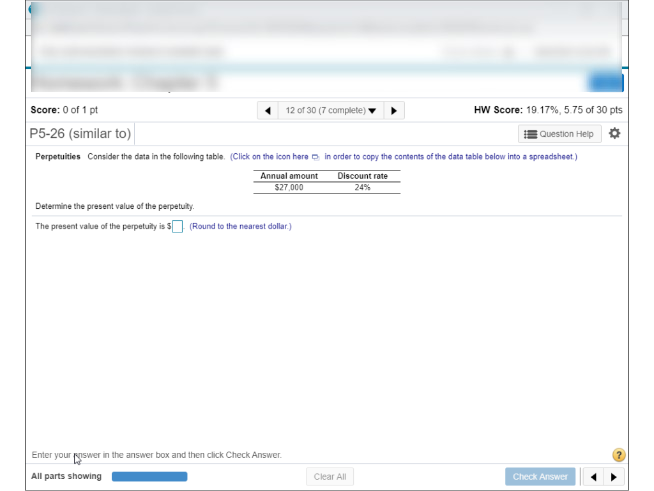Open the 12 of 30 question dropdown
Image resolution: width=654 pixels, height=491 pixels.
(331, 111)
